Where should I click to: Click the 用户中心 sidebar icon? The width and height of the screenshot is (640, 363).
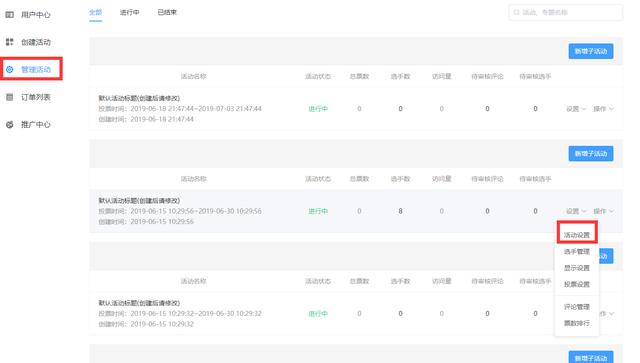[x=10, y=15]
